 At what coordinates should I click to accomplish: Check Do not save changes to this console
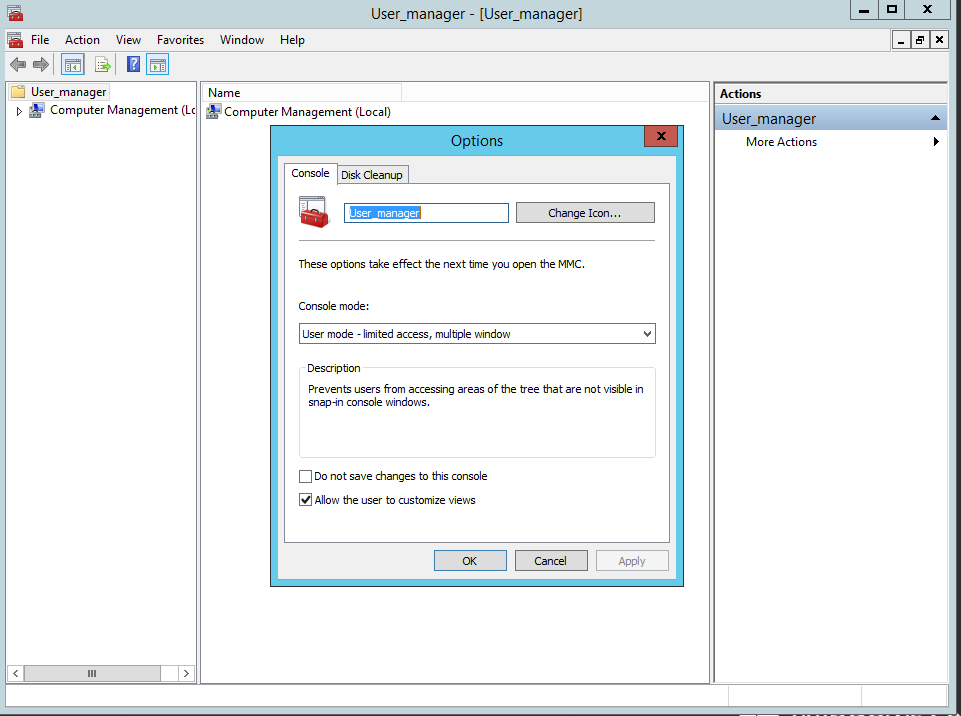pyautogui.click(x=305, y=476)
